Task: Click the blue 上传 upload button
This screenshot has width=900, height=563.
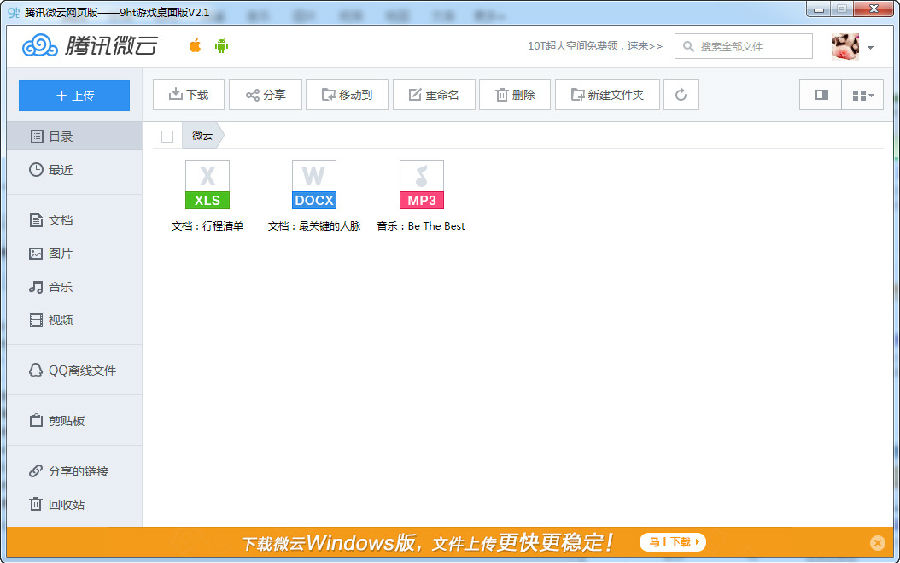Action: pyautogui.click(x=75, y=95)
